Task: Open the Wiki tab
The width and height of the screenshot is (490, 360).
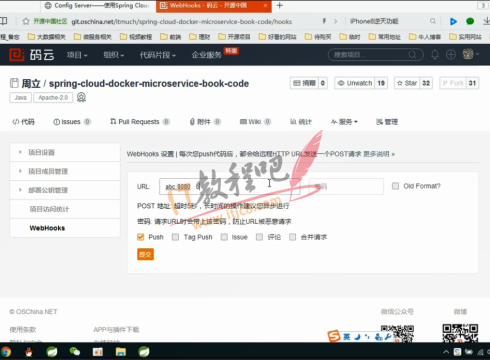Action: pos(255,122)
